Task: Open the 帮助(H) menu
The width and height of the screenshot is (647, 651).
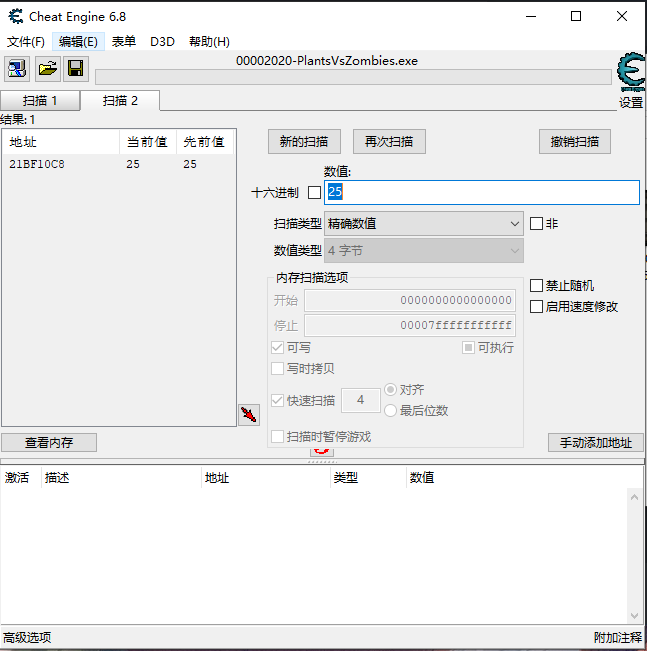Action: (x=209, y=42)
